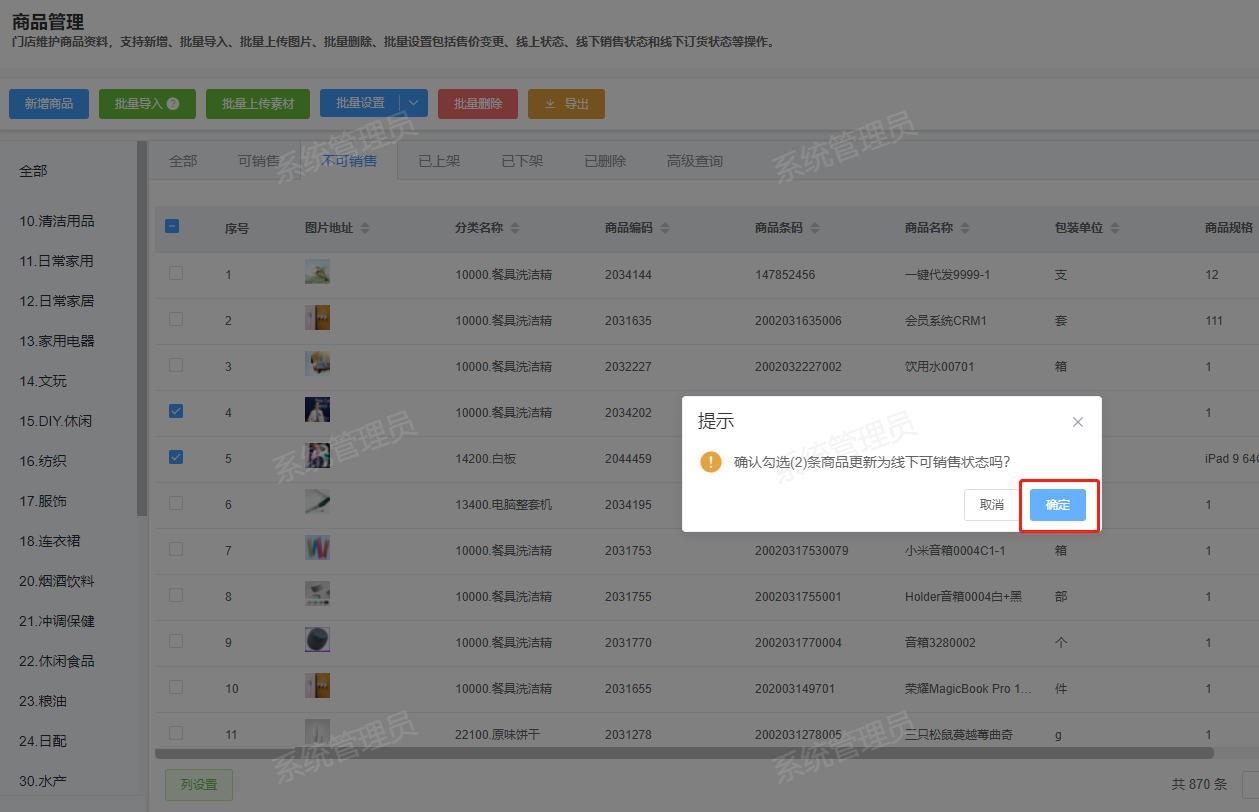
Task: Open the 批量导入 help question icon
Action: (x=173, y=104)
